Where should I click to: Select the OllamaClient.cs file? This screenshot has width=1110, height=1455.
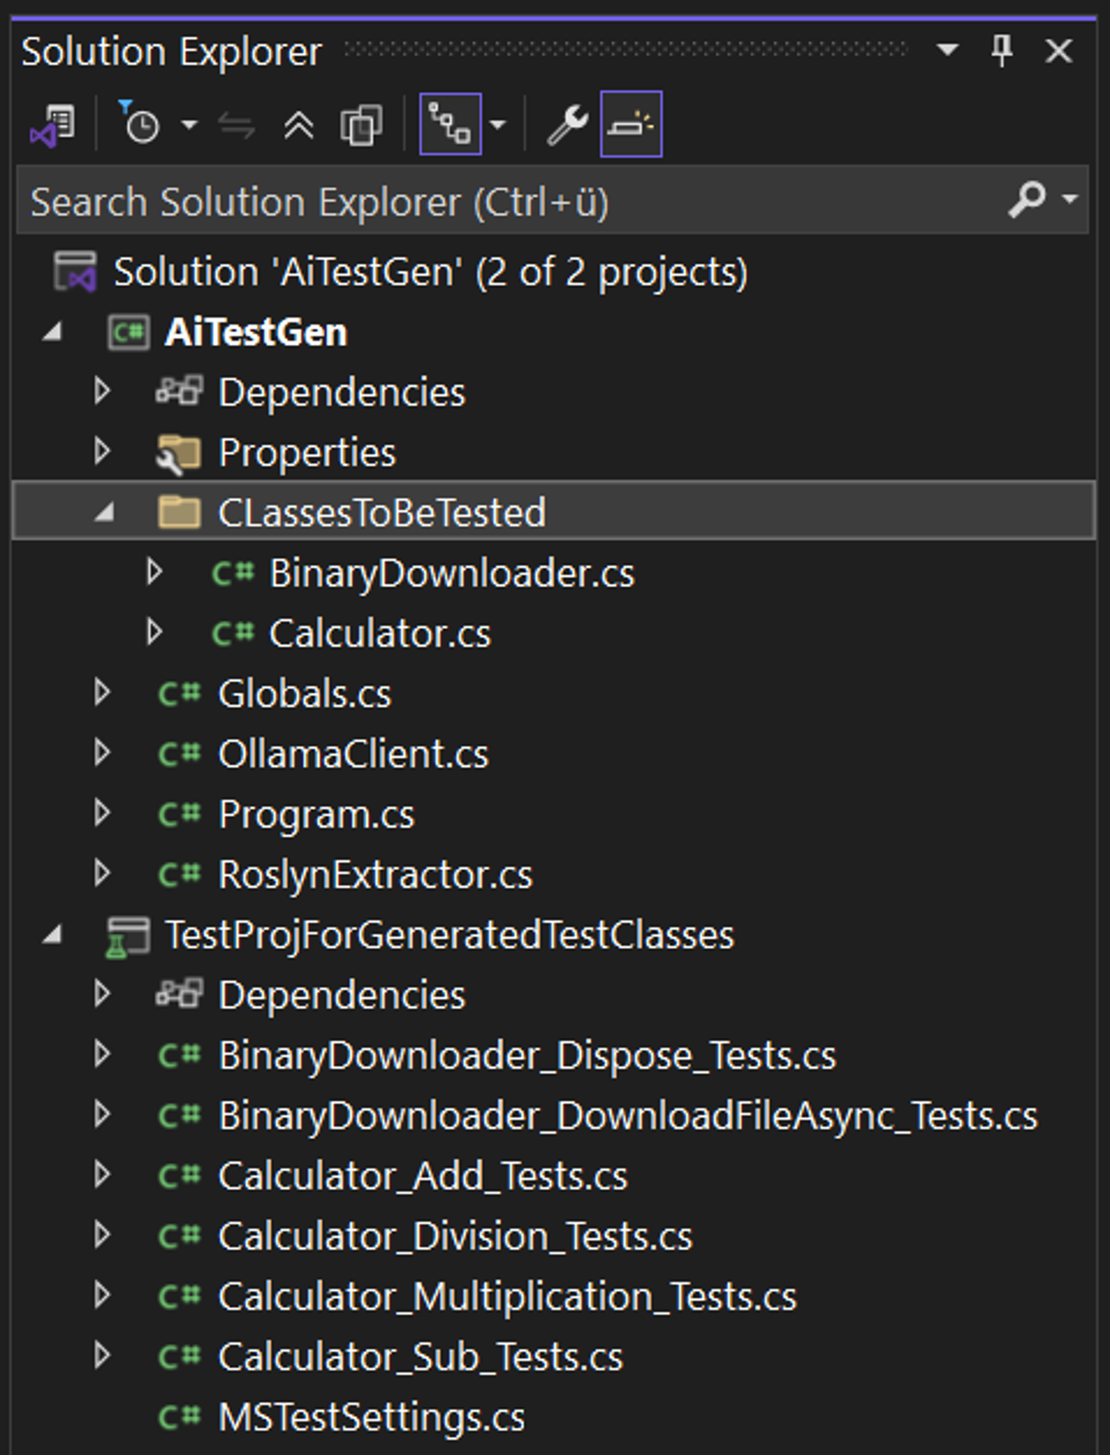click(x=352, y=754)
